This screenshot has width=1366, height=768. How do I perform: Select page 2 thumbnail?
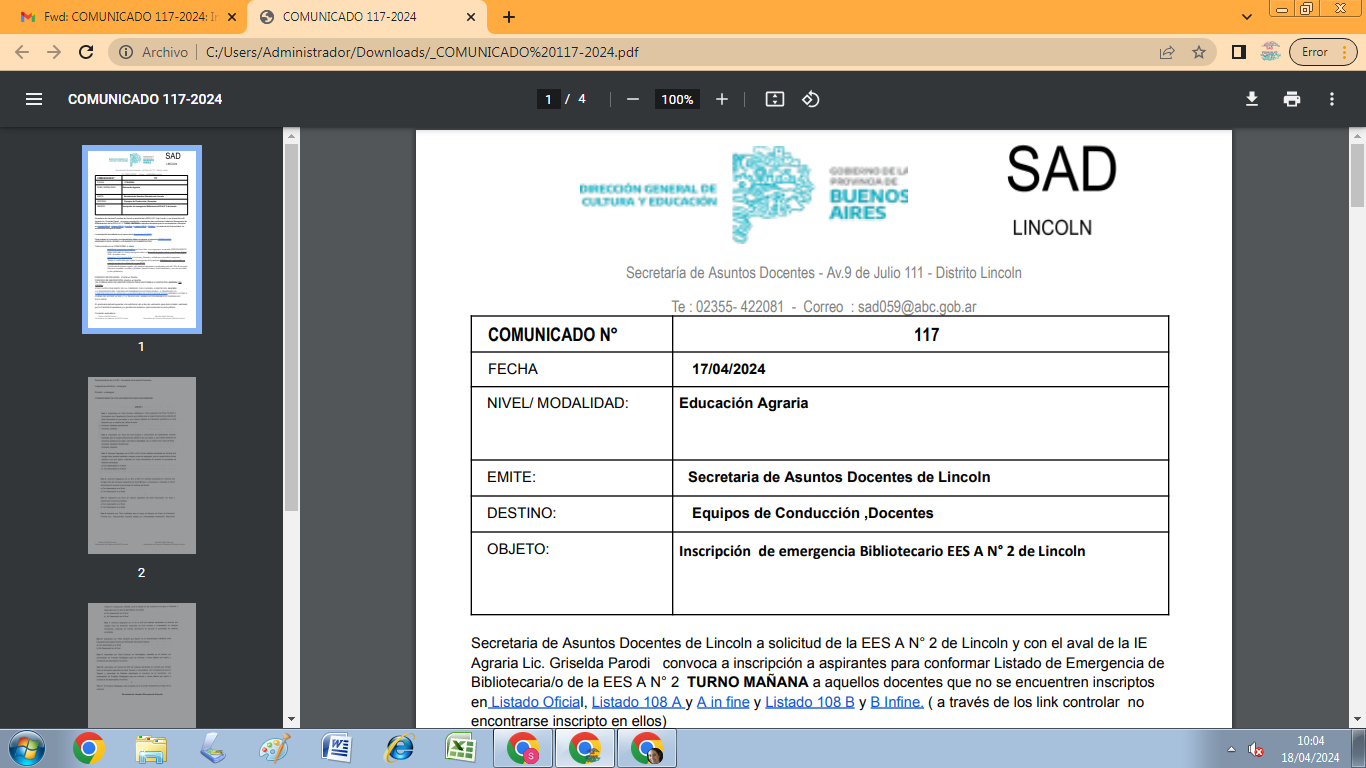[x=141, y=465]
